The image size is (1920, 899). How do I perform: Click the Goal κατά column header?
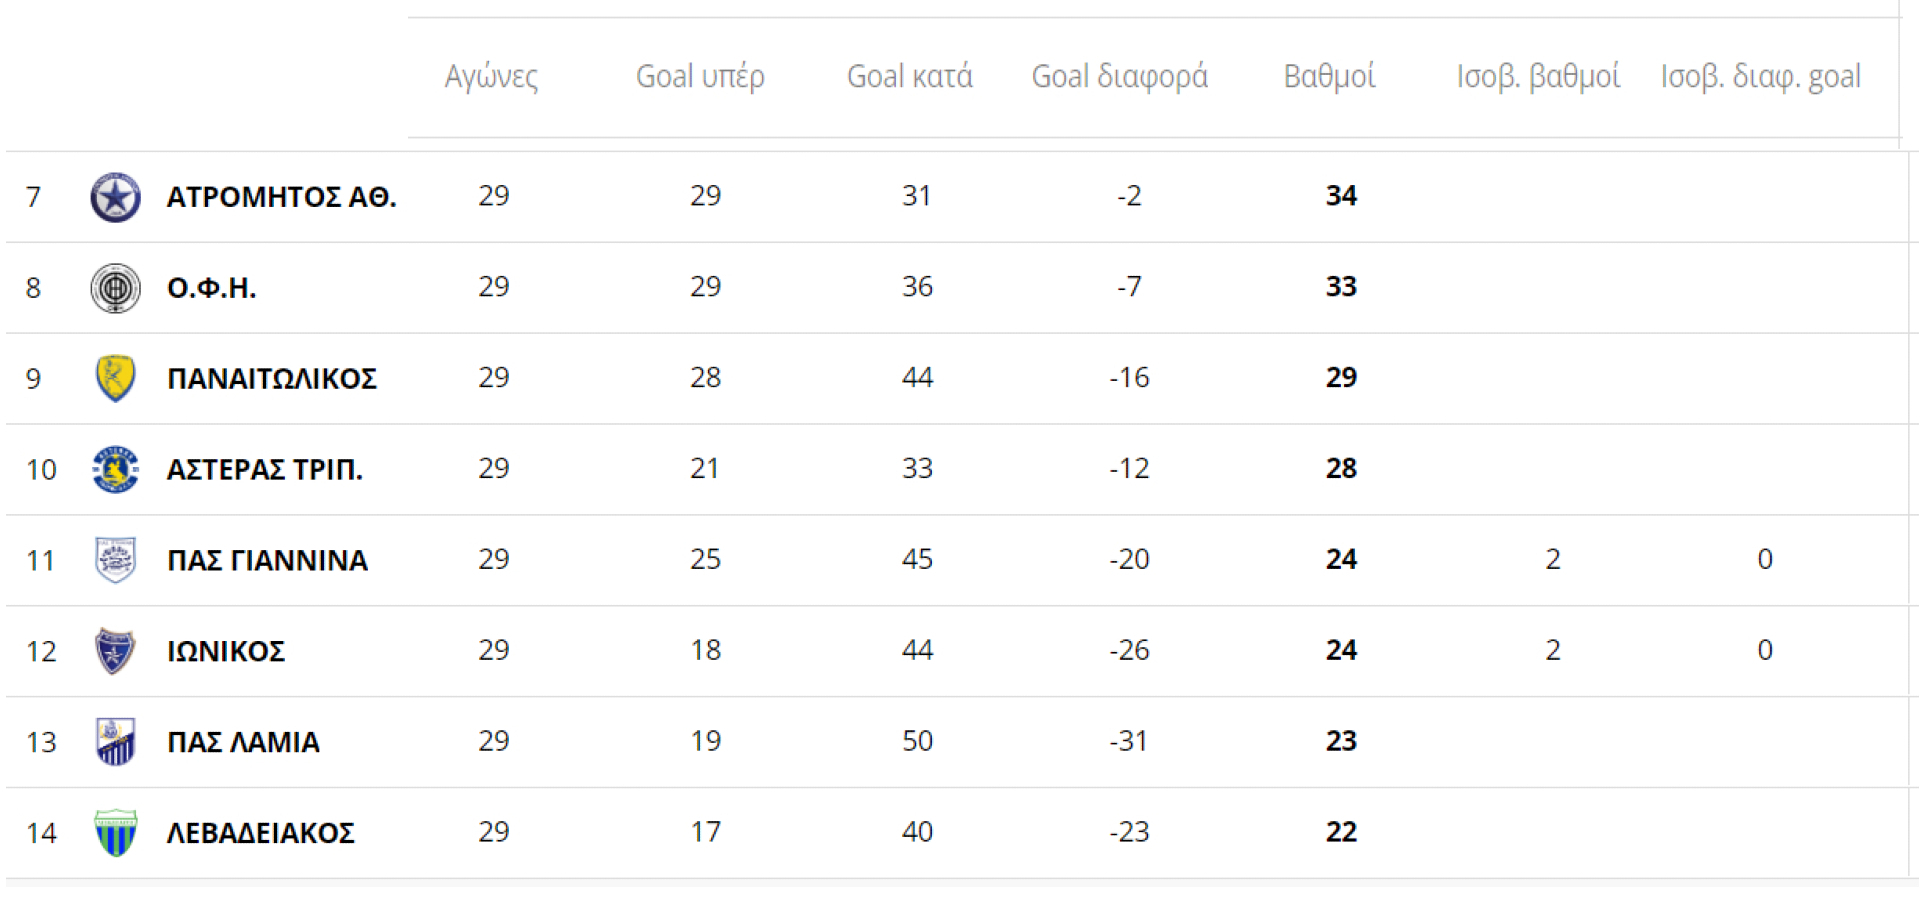pos(909,77)
